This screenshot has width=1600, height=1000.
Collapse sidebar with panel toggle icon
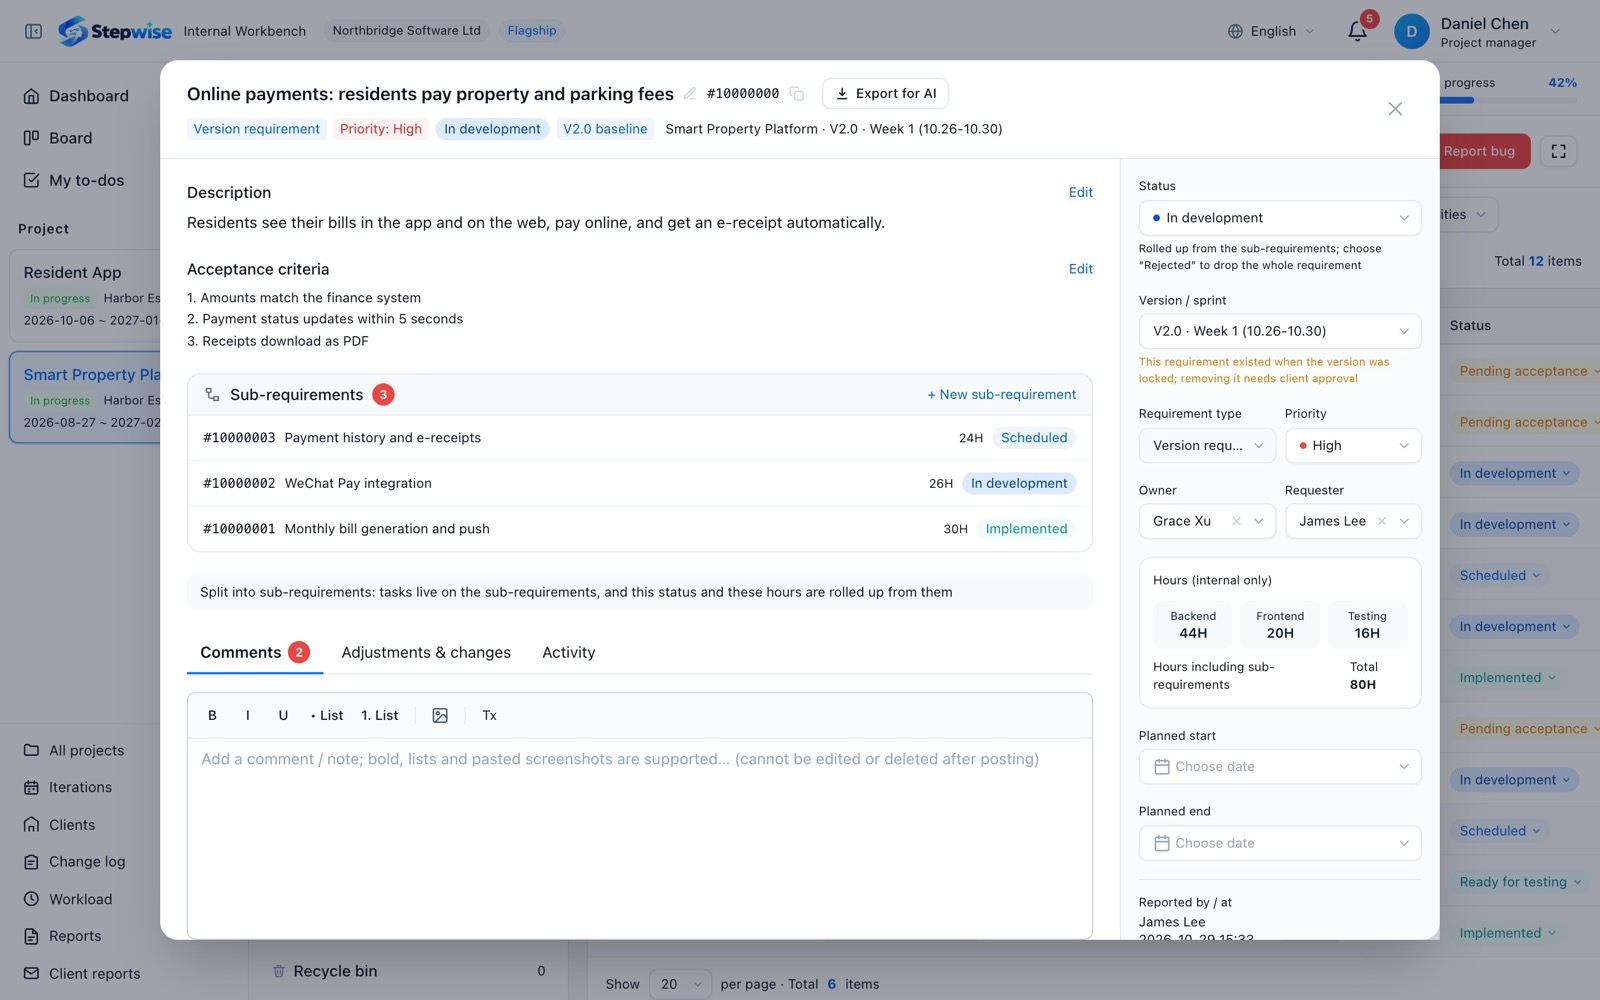click(x=33, y=31)
